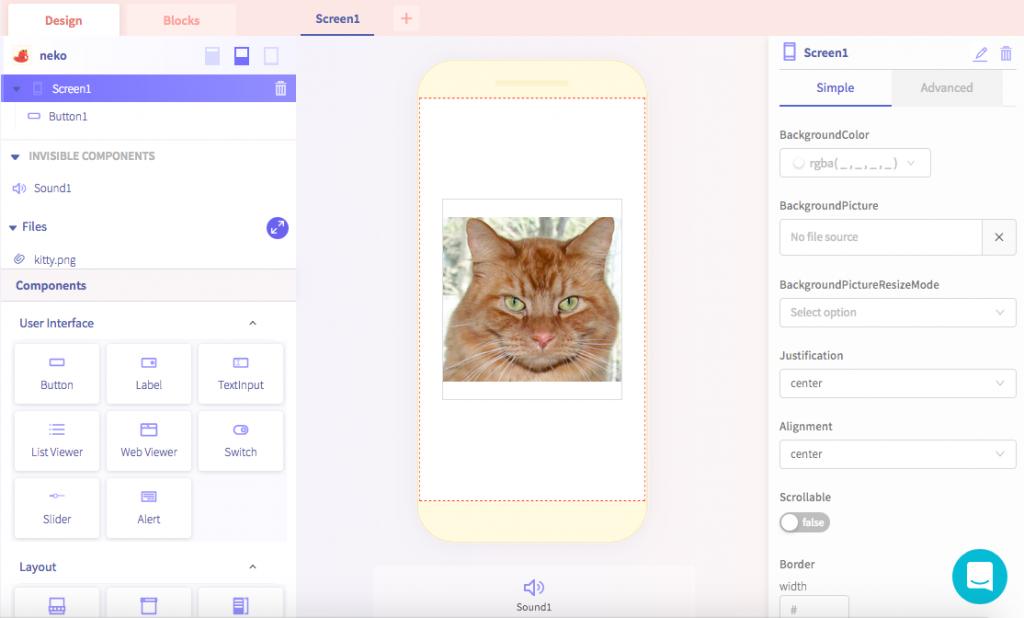The width and height of the screenshot is (1024, 618).
Task: Add a new screen with plus button
Action: [x=406, y=18]
